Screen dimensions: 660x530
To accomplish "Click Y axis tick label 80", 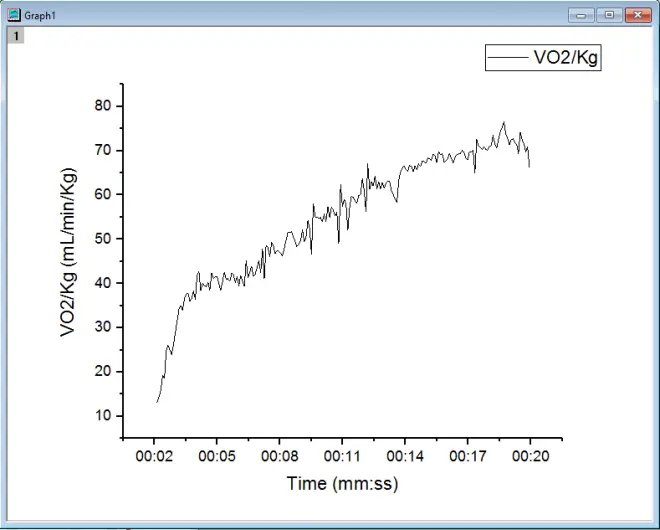I will 103,106.
